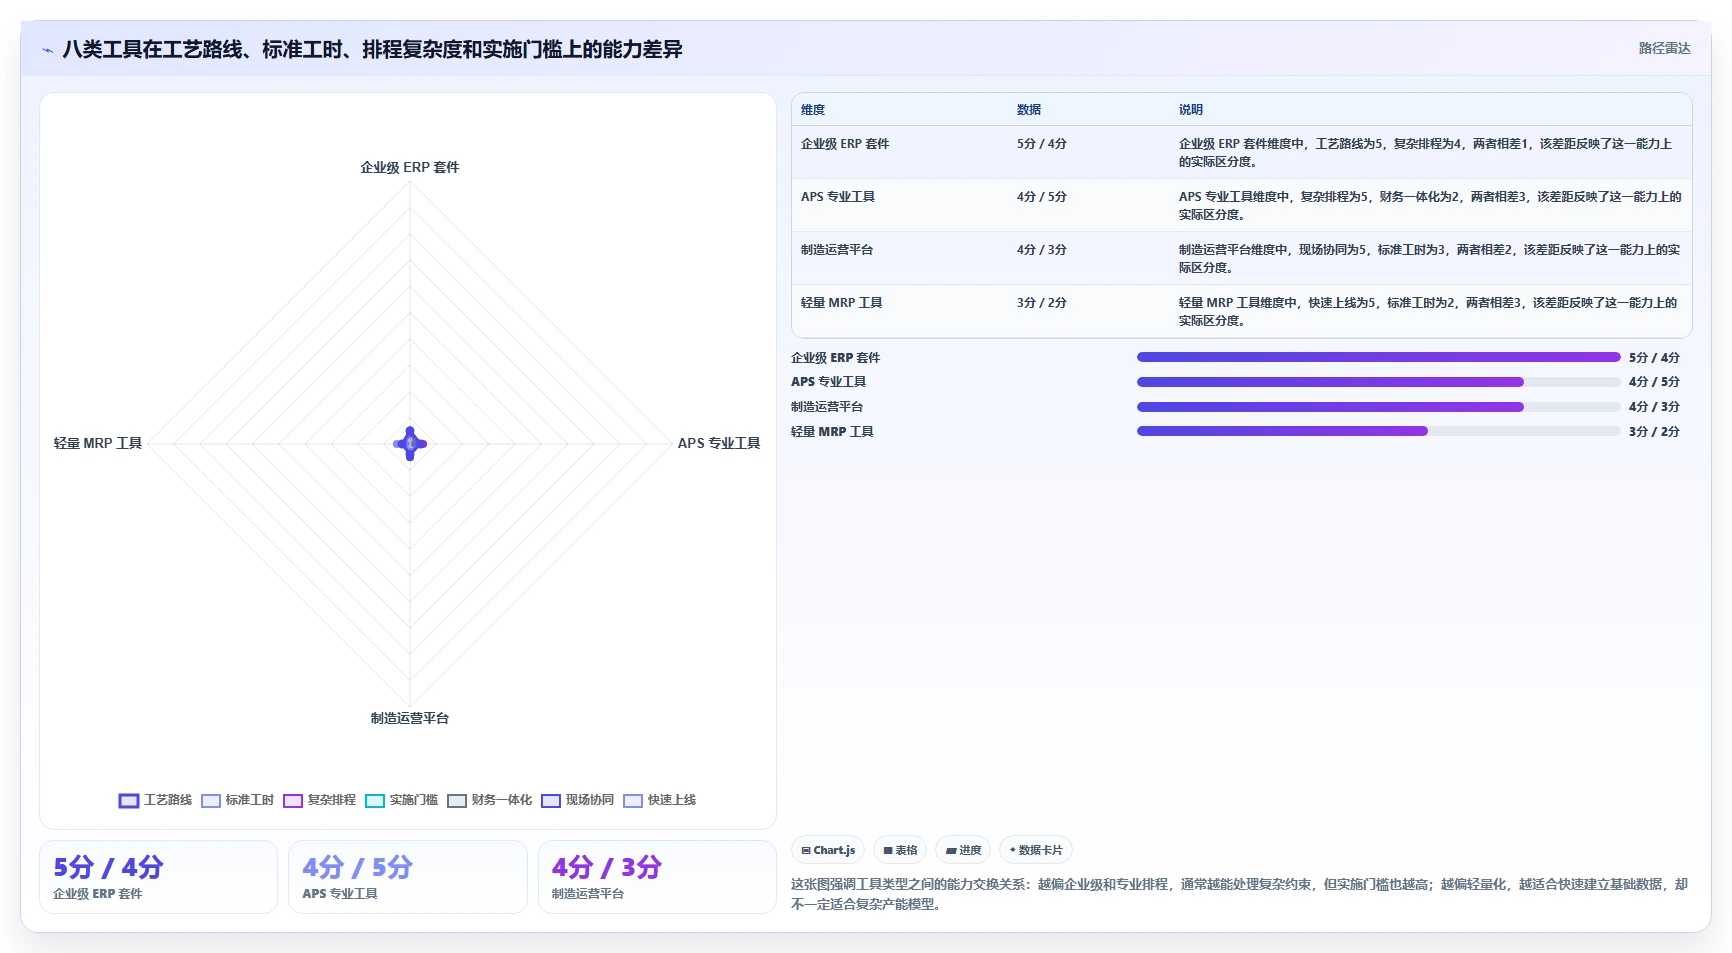Viewport: 1732px width, 953px height.
Task: Click the radar chart center data point
Action: tap(410, 443)
